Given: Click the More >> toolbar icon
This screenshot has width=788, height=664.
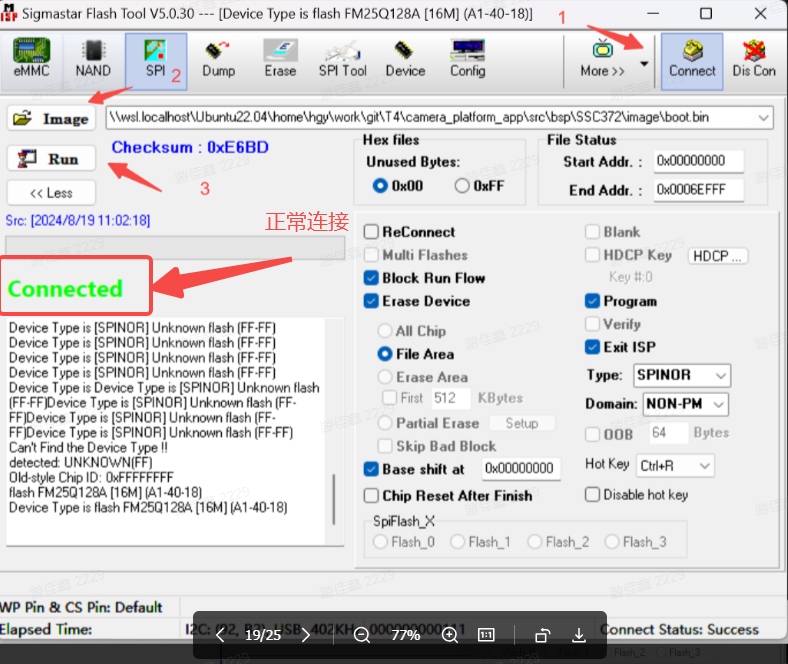Looking at the screenshot, I should (x=603, y=59).
